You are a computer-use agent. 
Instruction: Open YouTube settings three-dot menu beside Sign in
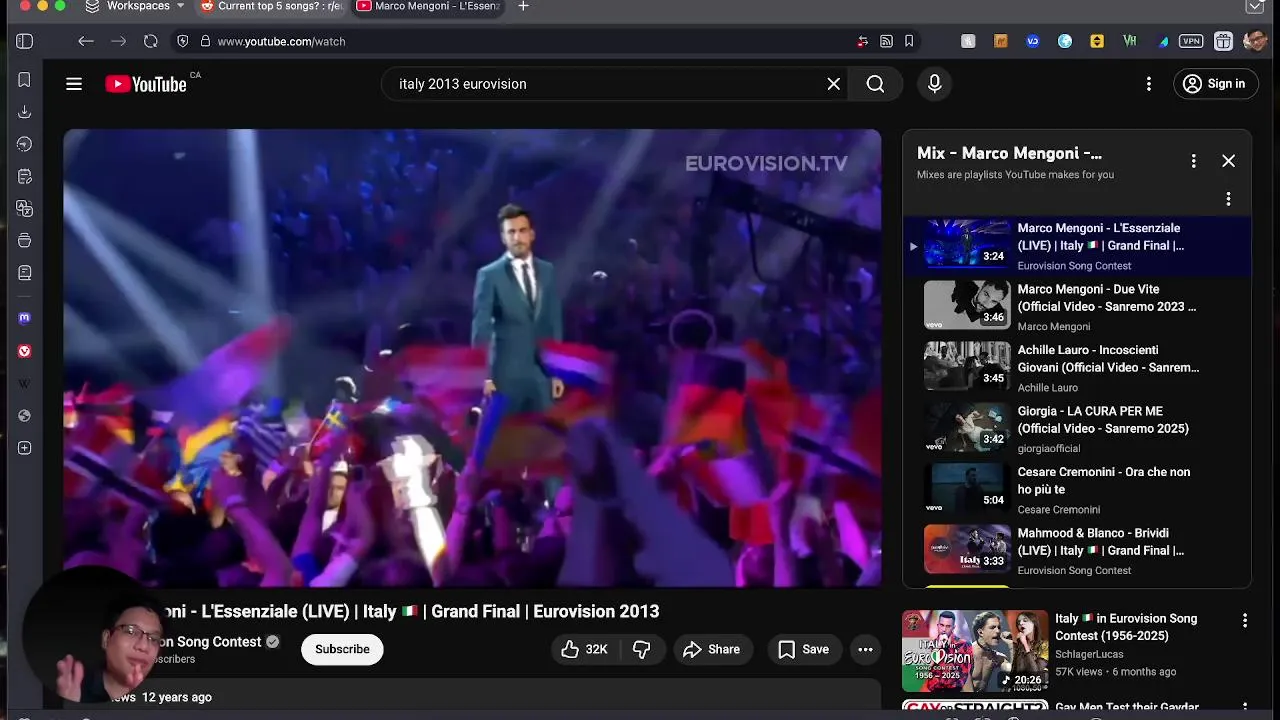(x=1149, y=84)
